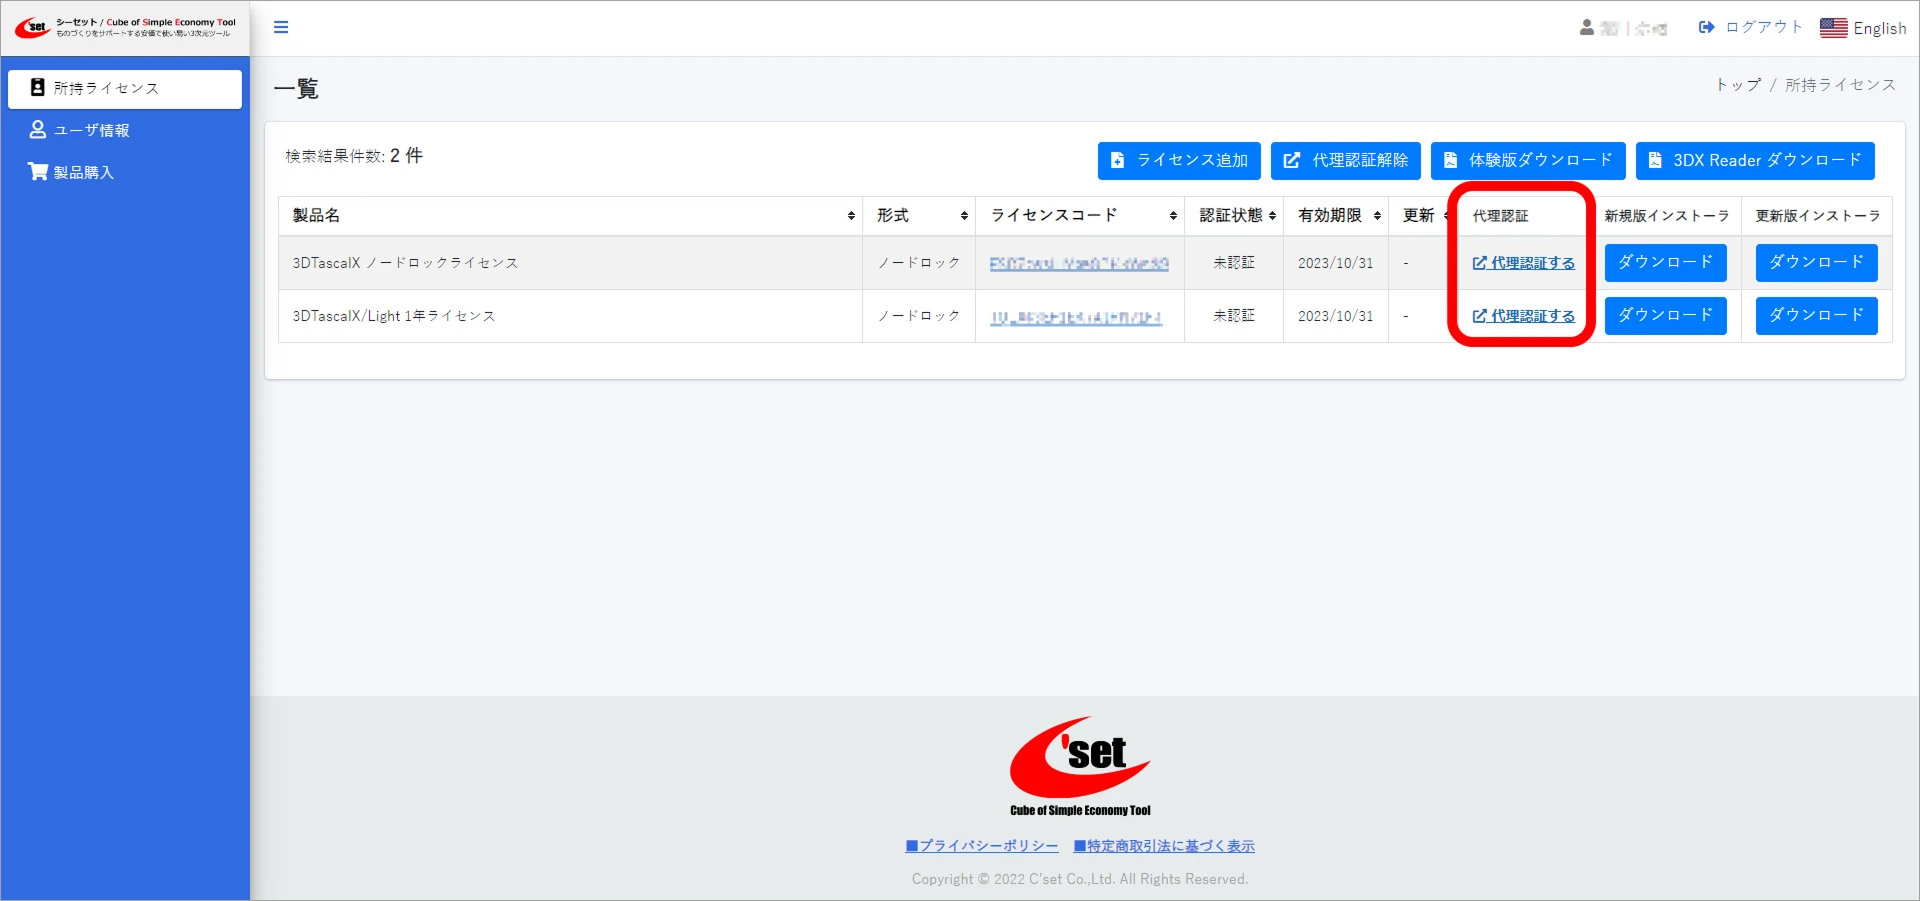Viewport: 1920px width, 901px height.
Task: Click the user profile icon in header
Action: pos(1586,28)
